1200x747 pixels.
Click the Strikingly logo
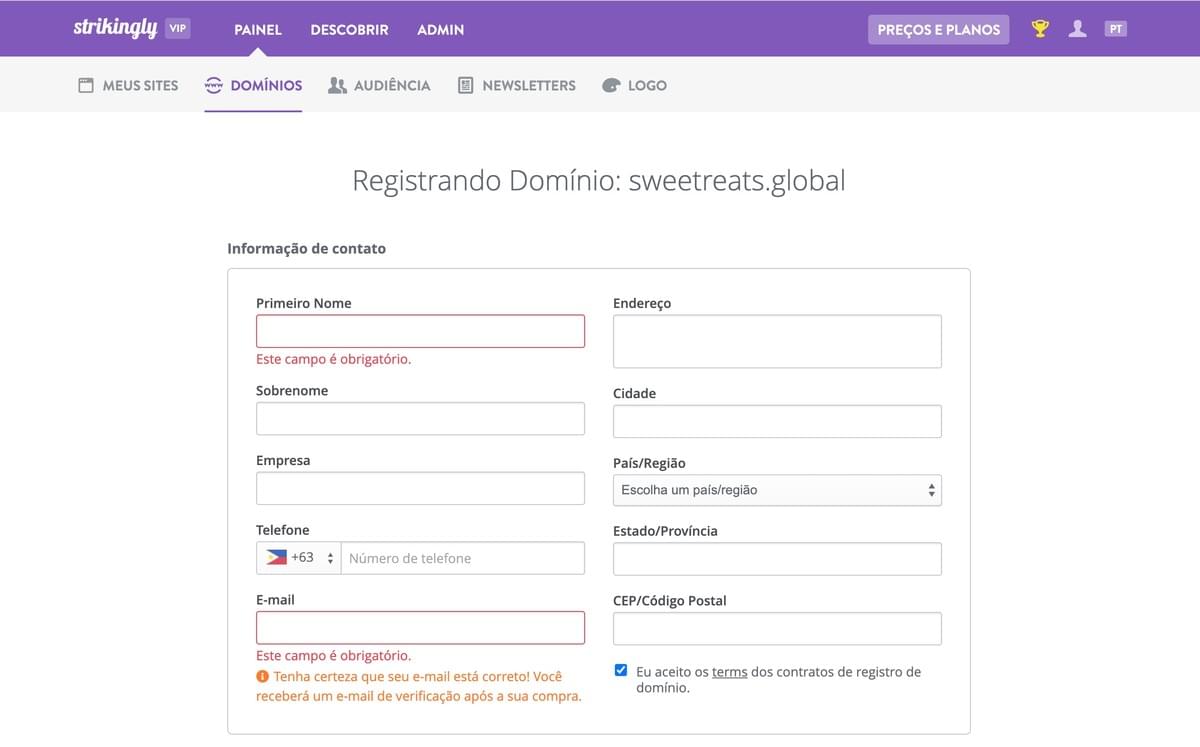coord(115,28)
